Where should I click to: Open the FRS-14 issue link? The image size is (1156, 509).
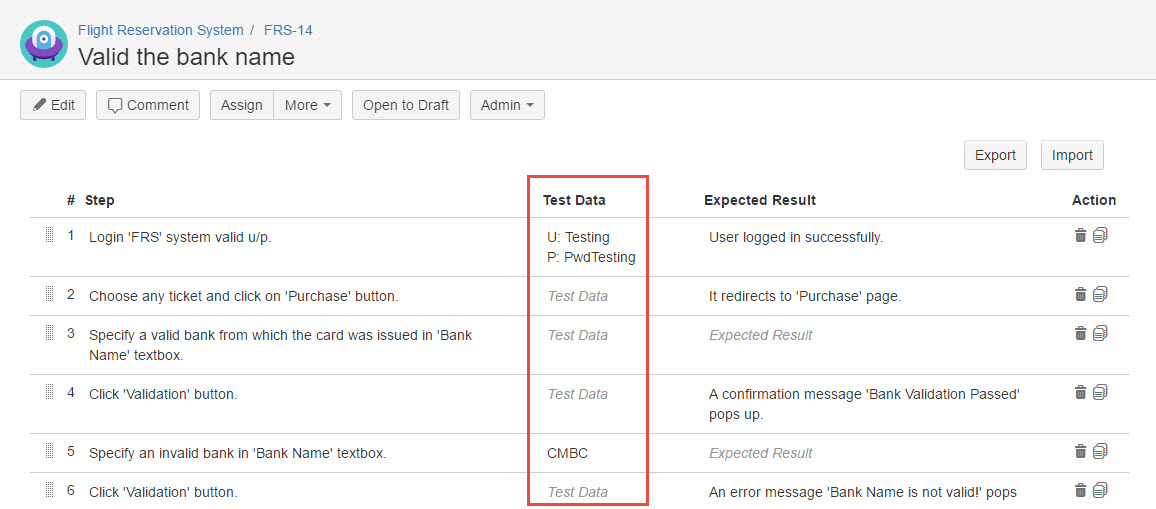coord(288,30)
